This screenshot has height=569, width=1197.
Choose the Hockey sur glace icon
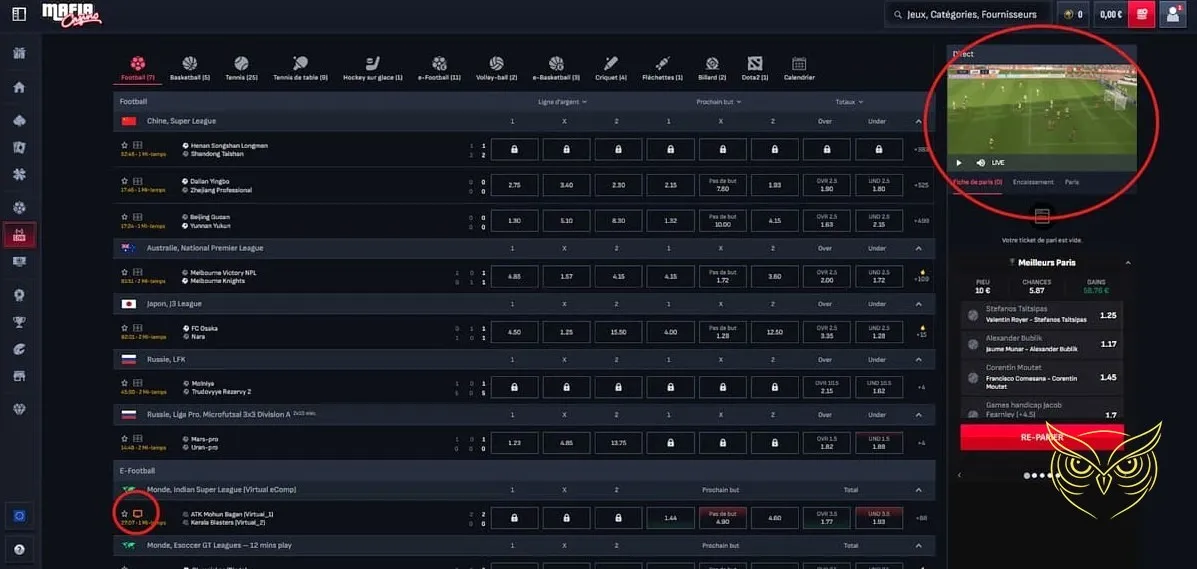372,64
